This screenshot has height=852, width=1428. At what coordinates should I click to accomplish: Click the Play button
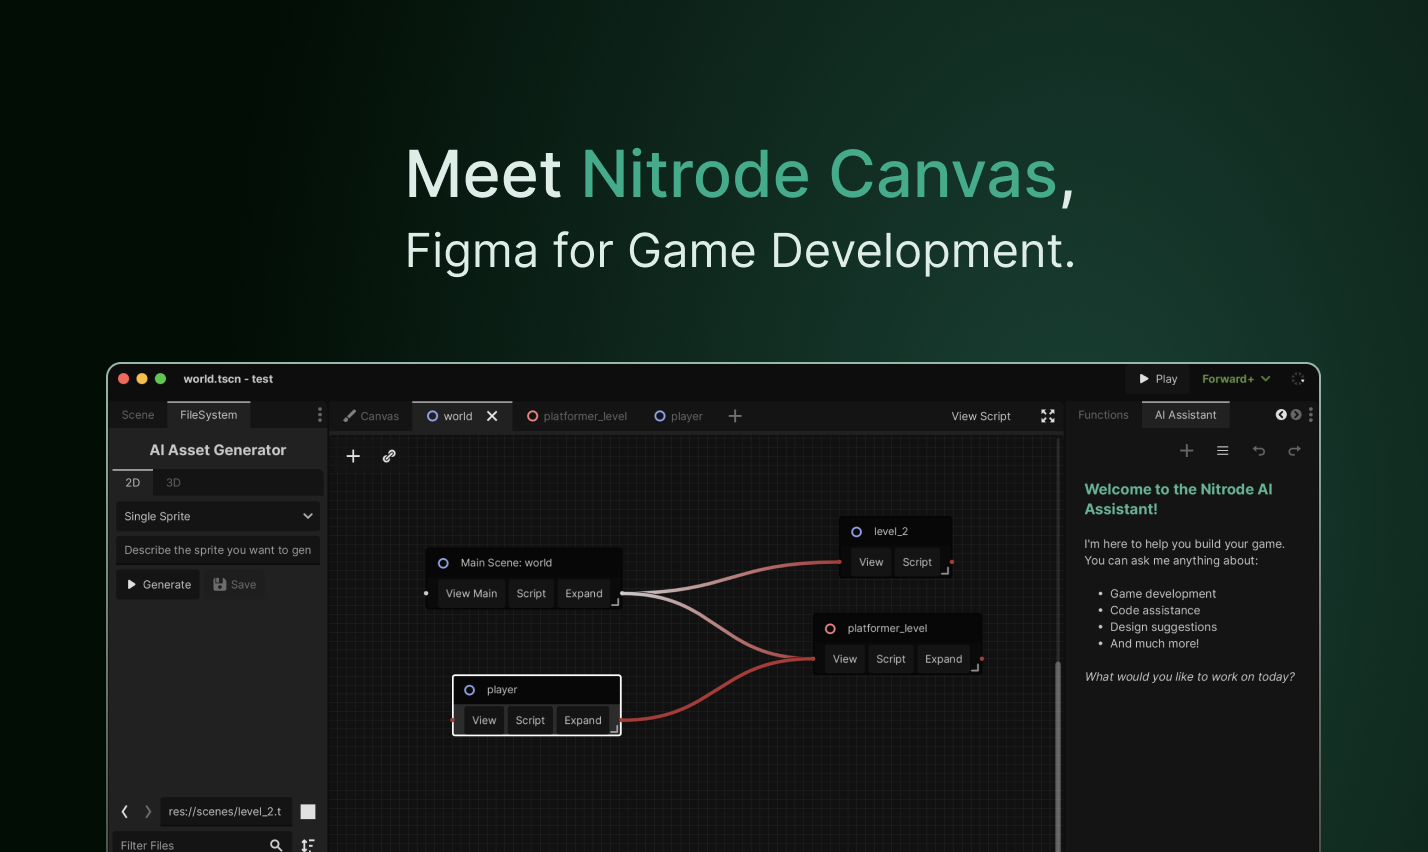click(x=1158, y=379)
